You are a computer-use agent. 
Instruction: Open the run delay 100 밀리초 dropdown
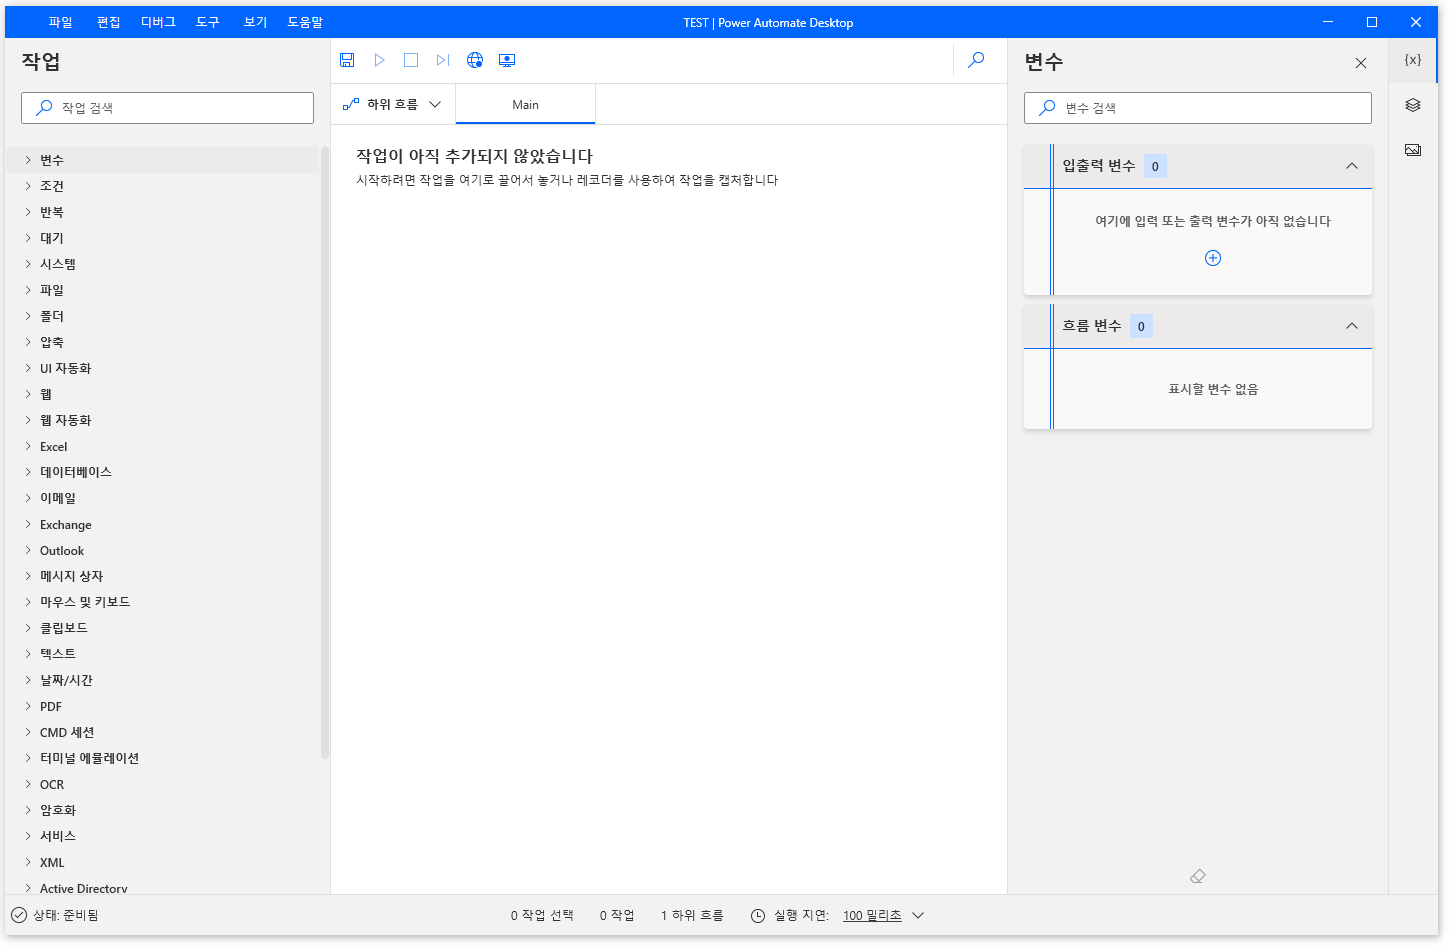[x=883, y=916]
